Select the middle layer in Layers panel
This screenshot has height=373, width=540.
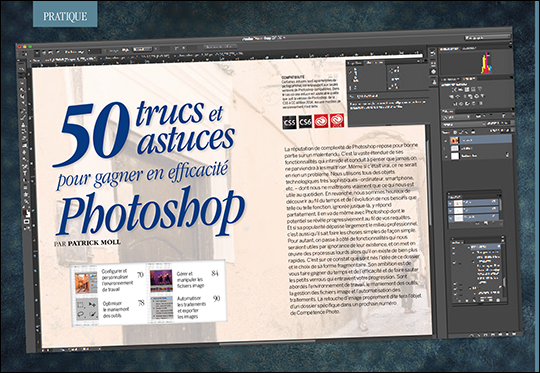tap(479, 148)
